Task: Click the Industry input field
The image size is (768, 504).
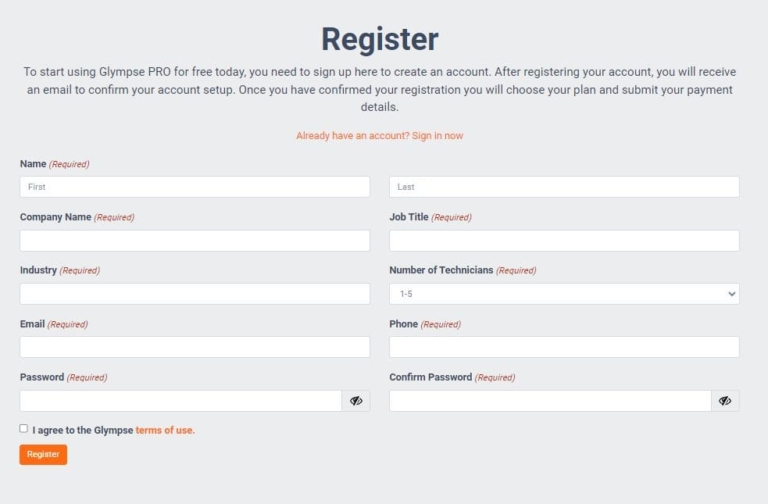Action: [x=195, y=294]
